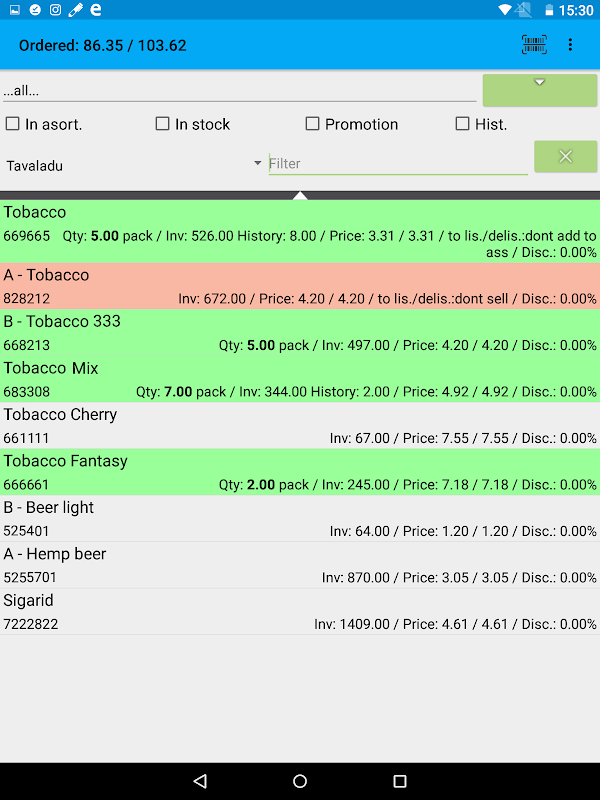Tap the white collapse triangle above the list
Screen dimensions: 600x800
pos(300,195)
